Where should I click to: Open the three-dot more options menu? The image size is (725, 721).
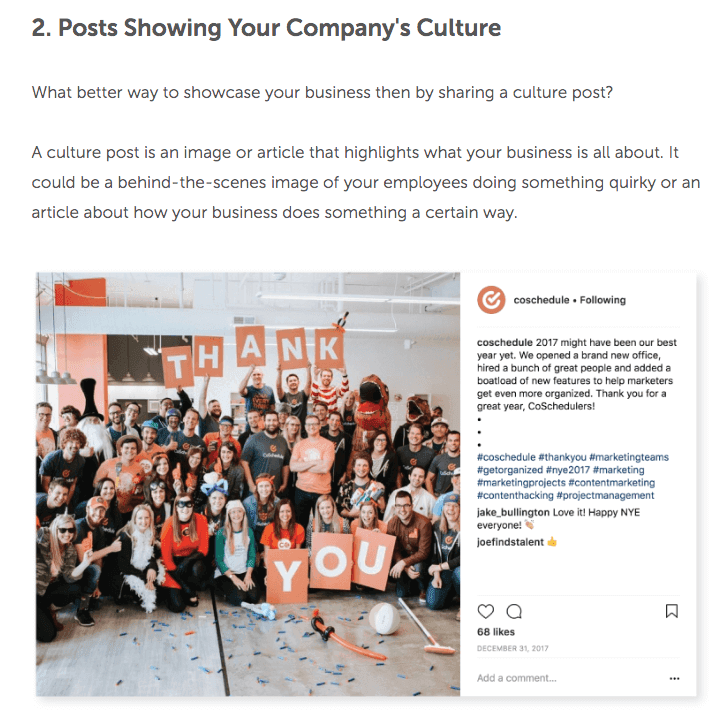(x=674, y=678)
